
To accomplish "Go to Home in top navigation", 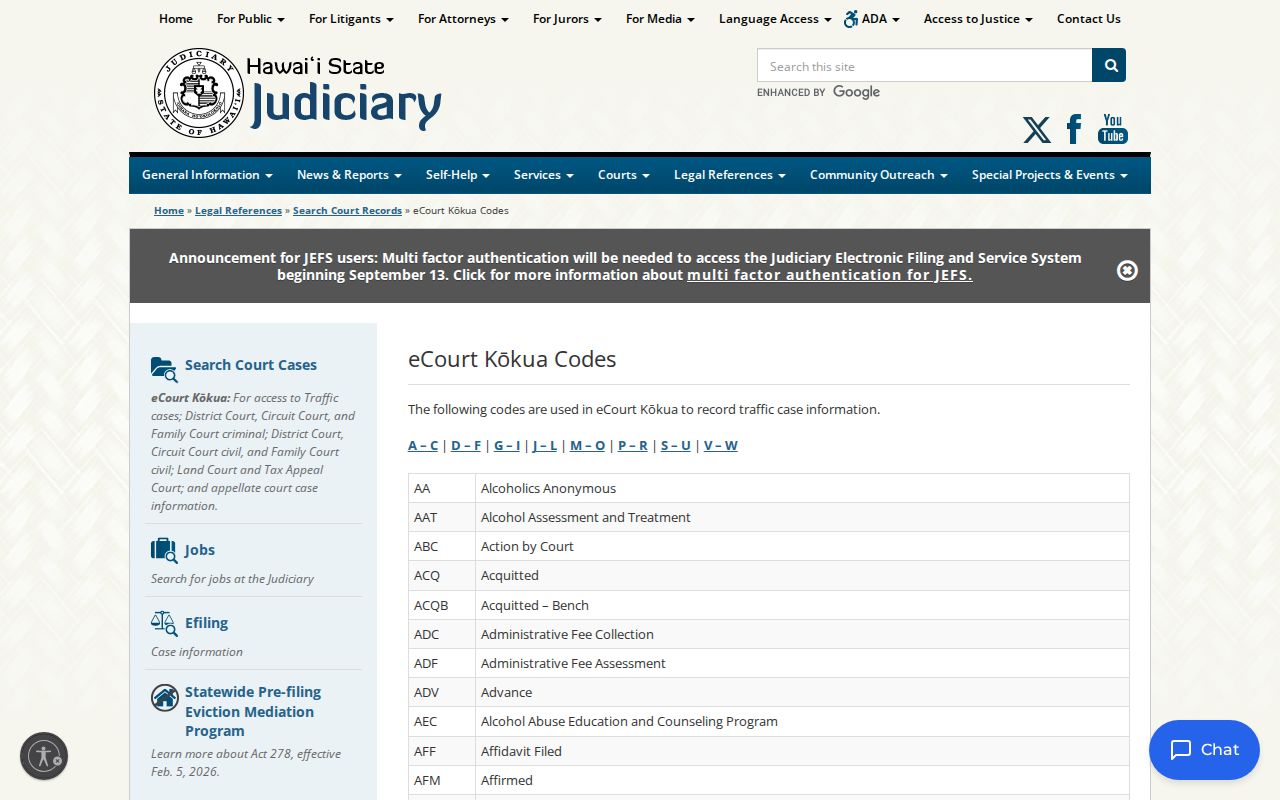I will 176,19.
